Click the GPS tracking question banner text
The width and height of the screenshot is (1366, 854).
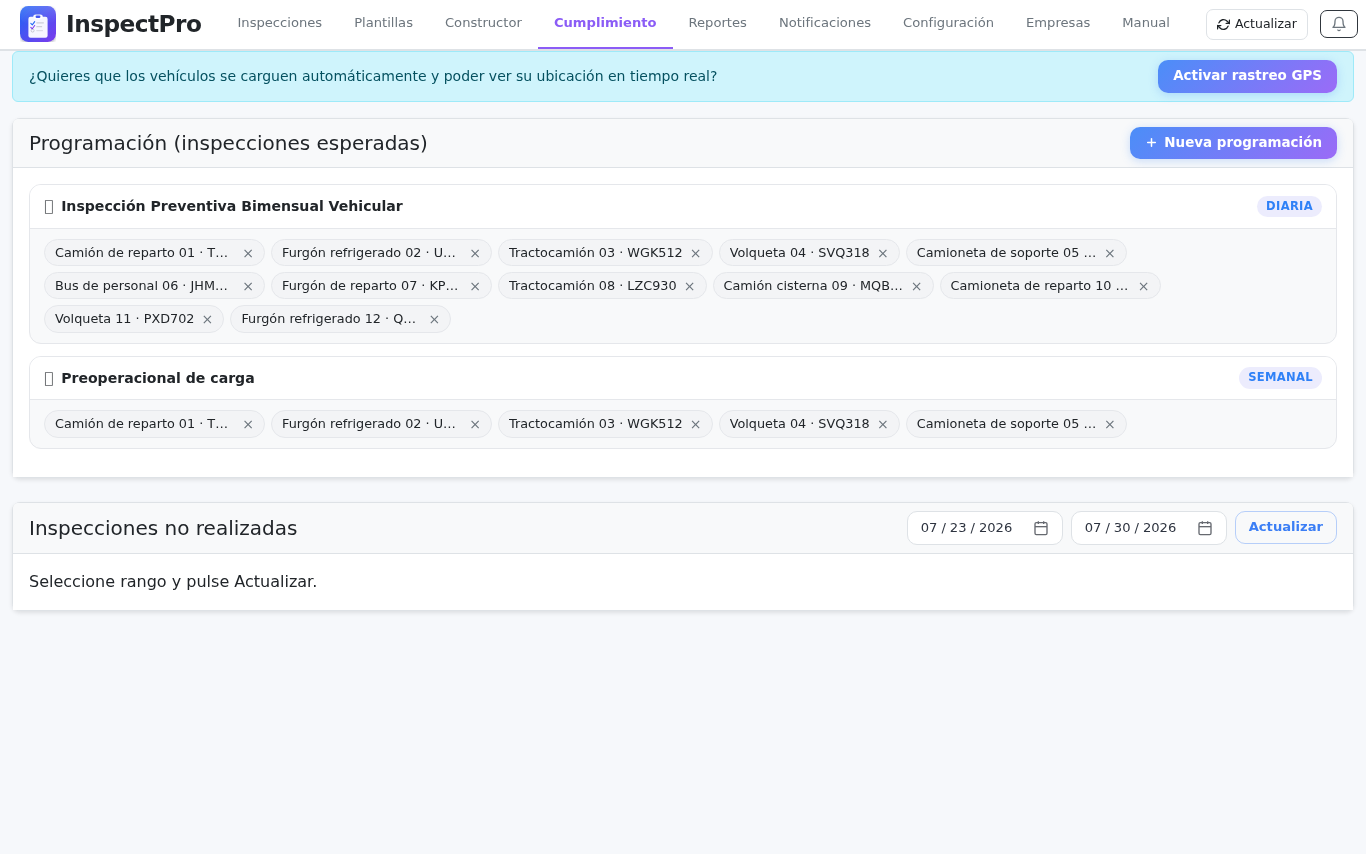coord(373,76)
